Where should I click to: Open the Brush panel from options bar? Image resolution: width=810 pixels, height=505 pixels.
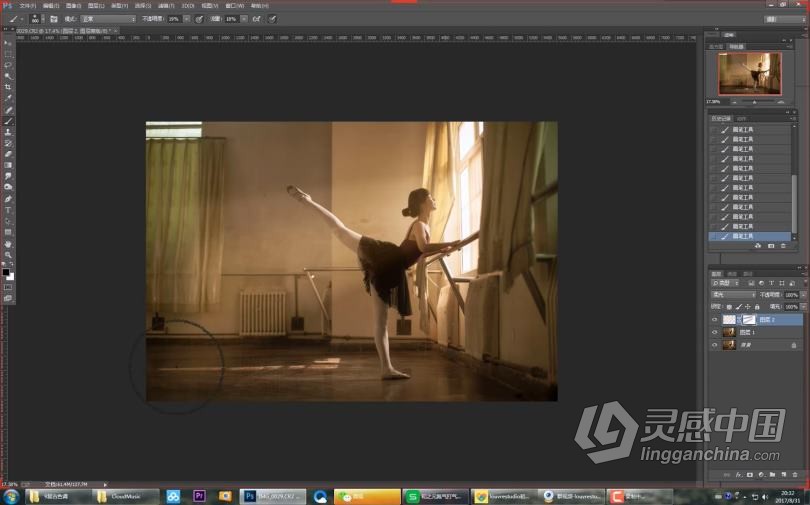click(x=54, y=19)
